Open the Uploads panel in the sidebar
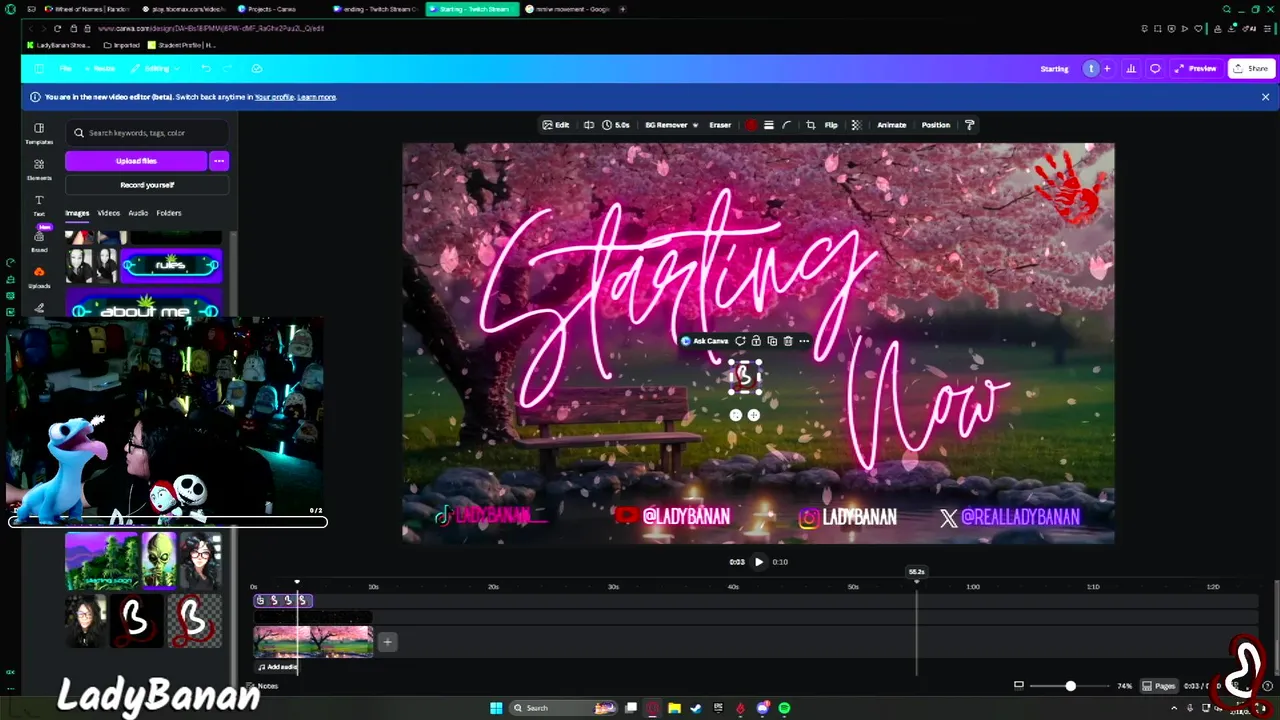This screenshot has height=720, width=1280. [39, 277]
